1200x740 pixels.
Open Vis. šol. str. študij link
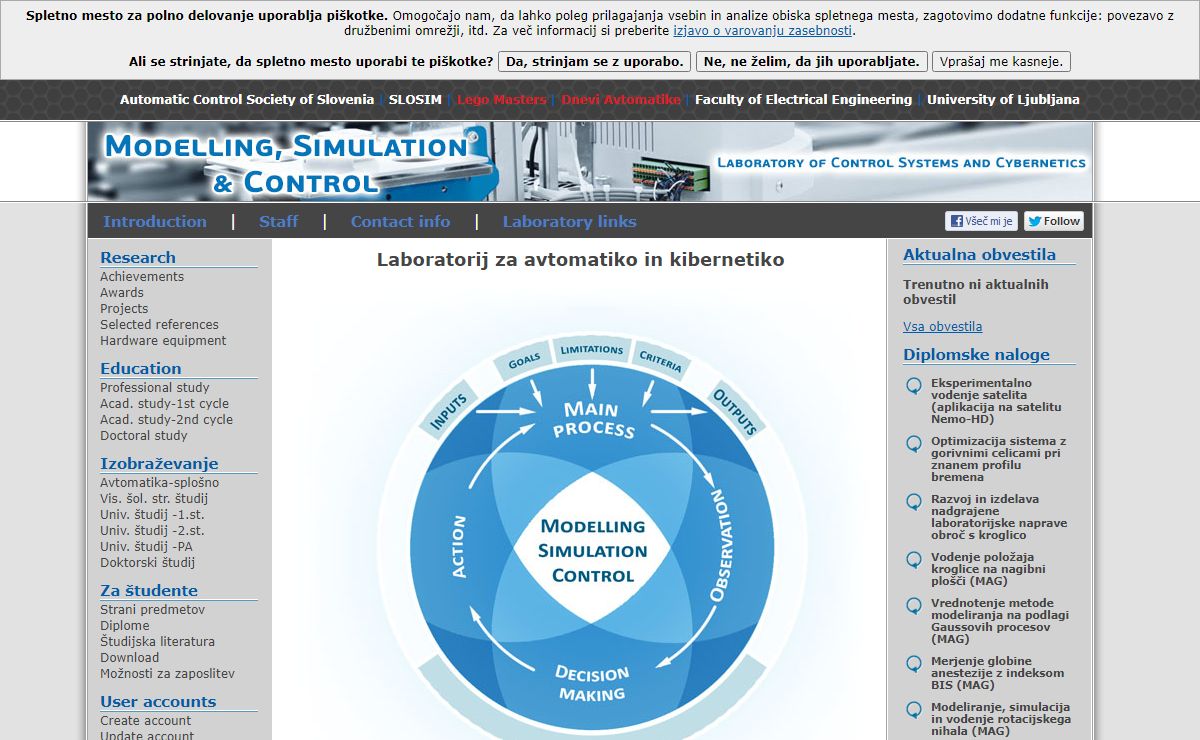click(x=154, y=498)
